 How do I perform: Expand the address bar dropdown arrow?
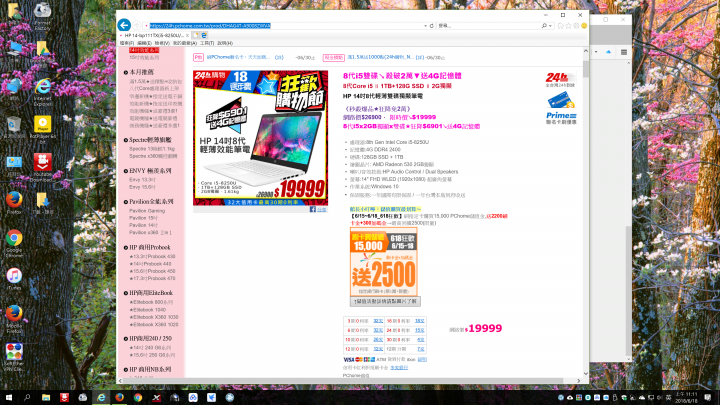[425, 26]
